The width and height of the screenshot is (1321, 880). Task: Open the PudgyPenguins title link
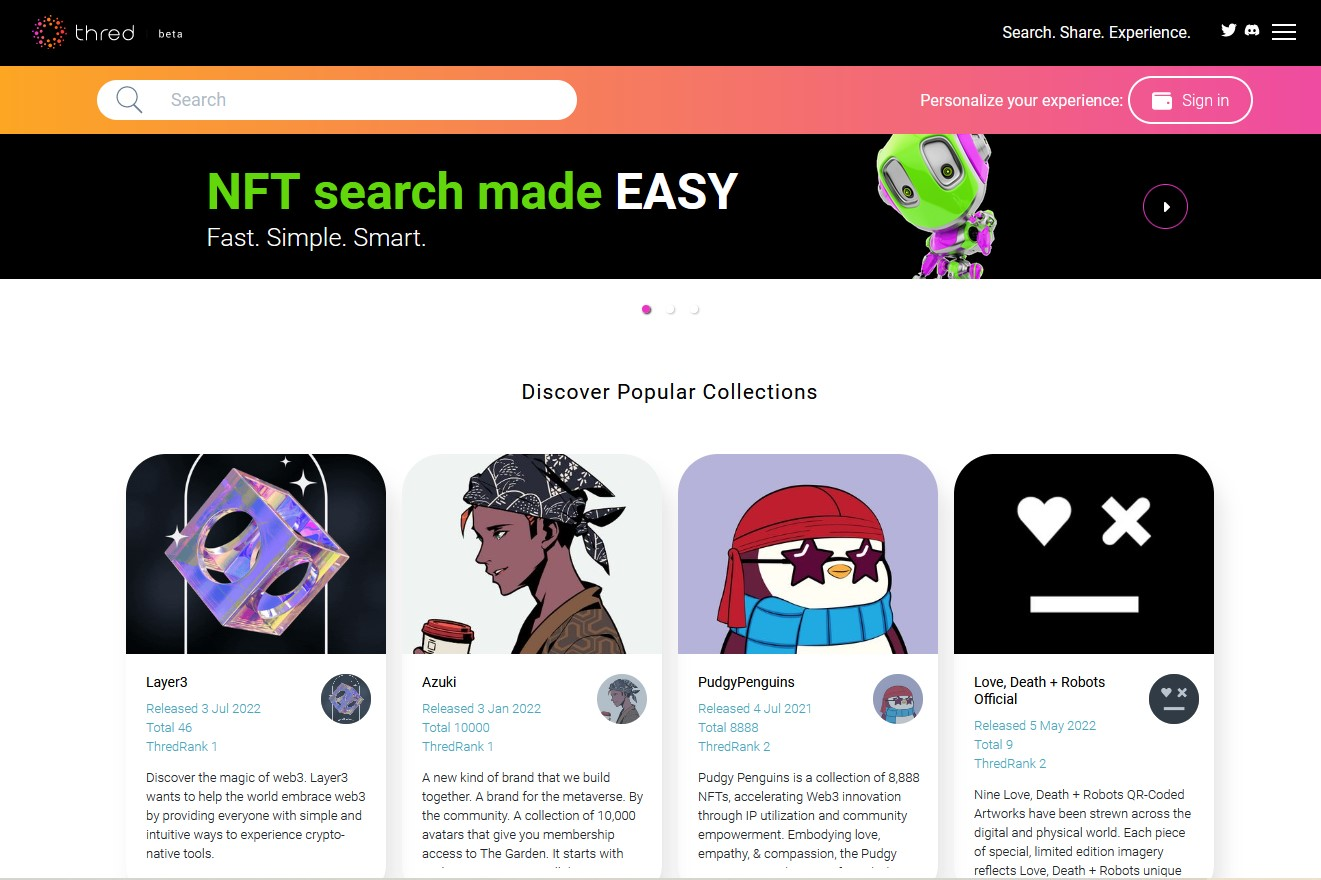pyautogui.click(x=746, y=682)
